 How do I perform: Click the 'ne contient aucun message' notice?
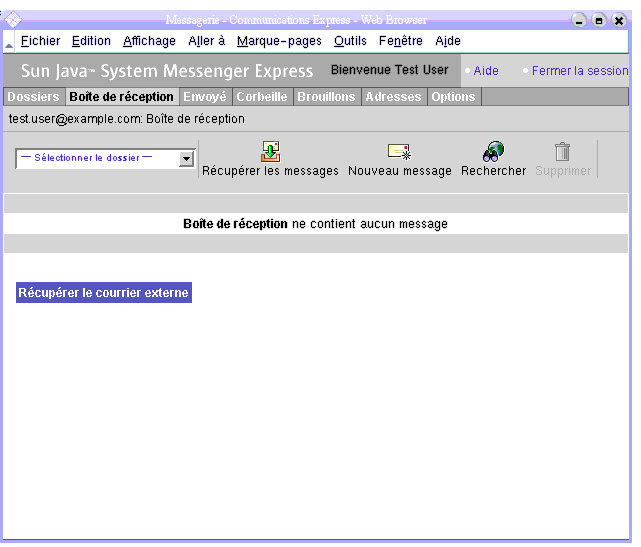pyautogui.click(x=370, y=224)
